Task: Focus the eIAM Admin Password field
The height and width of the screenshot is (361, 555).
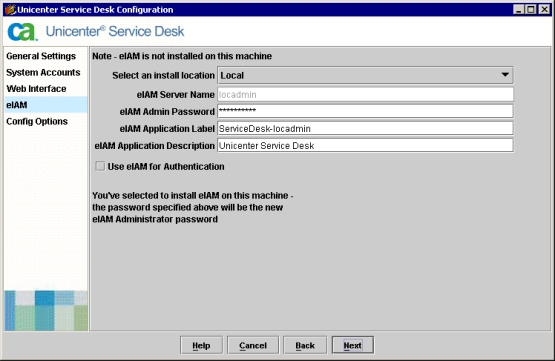Action: [365, 111]
